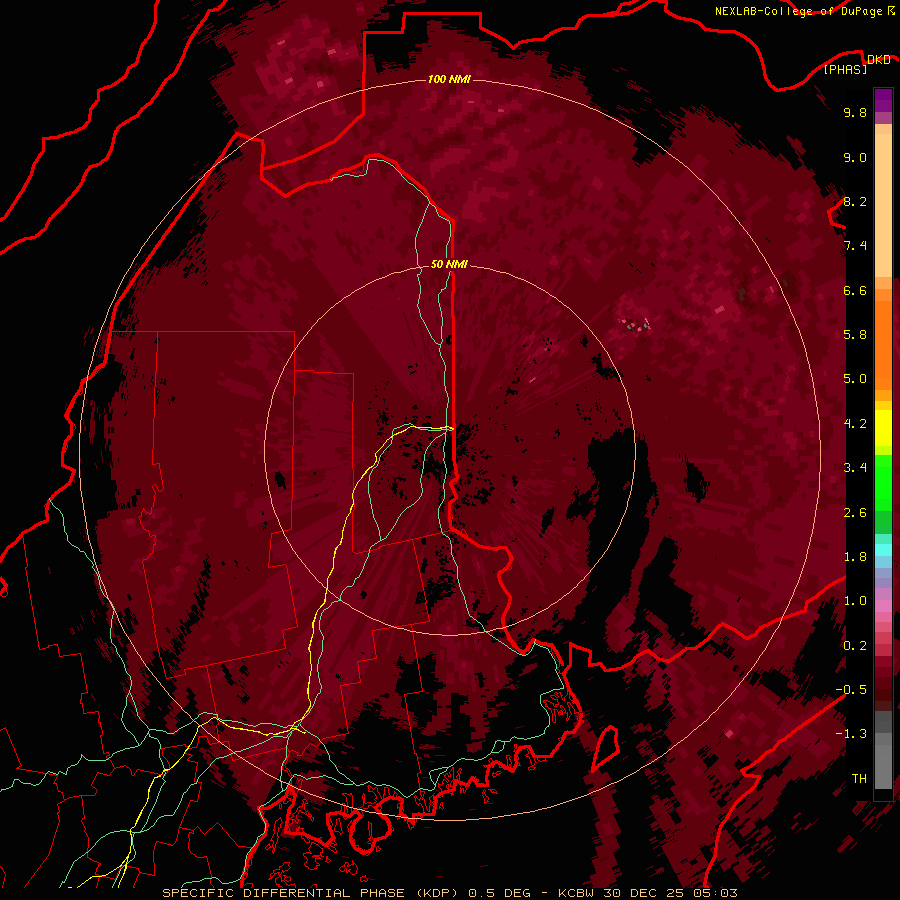Image resolution: width=900 pixels, height=900 pixels.
Task: Click the yellow segment of the color bar
Action: pos(883,428)
